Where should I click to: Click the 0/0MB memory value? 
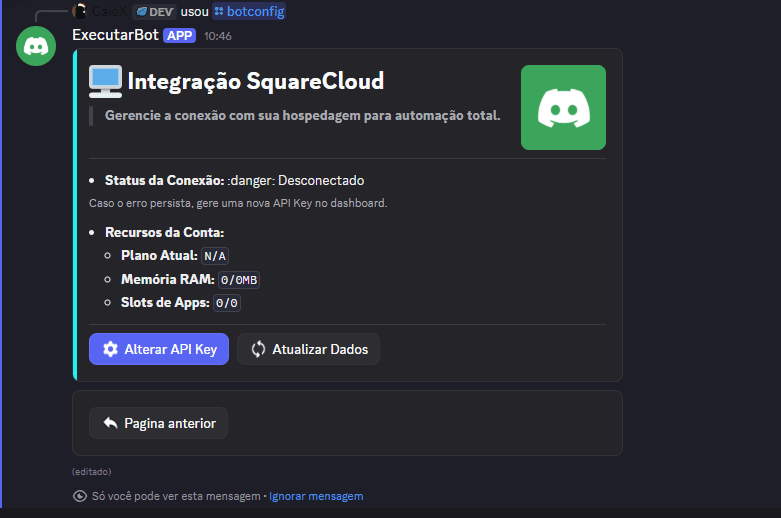point(239,280)
